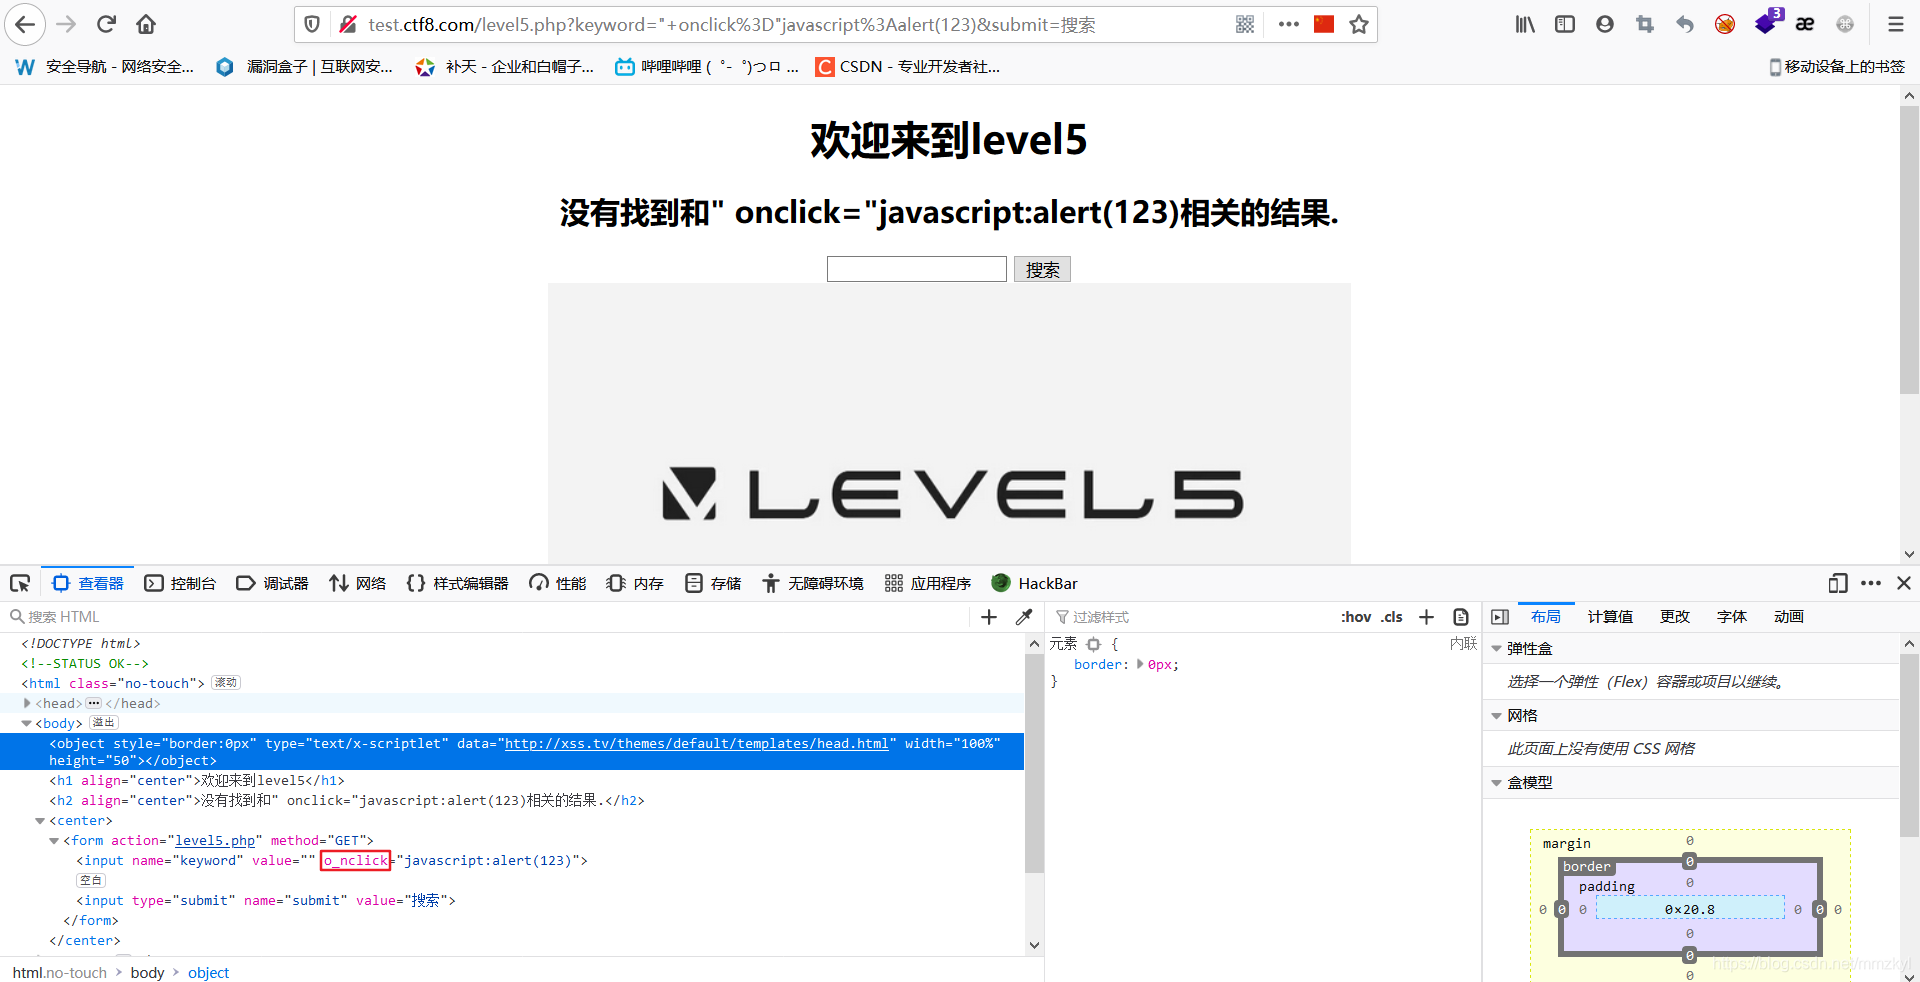Toggle print media simulation
The image size is (1920, 982).
1461,617
